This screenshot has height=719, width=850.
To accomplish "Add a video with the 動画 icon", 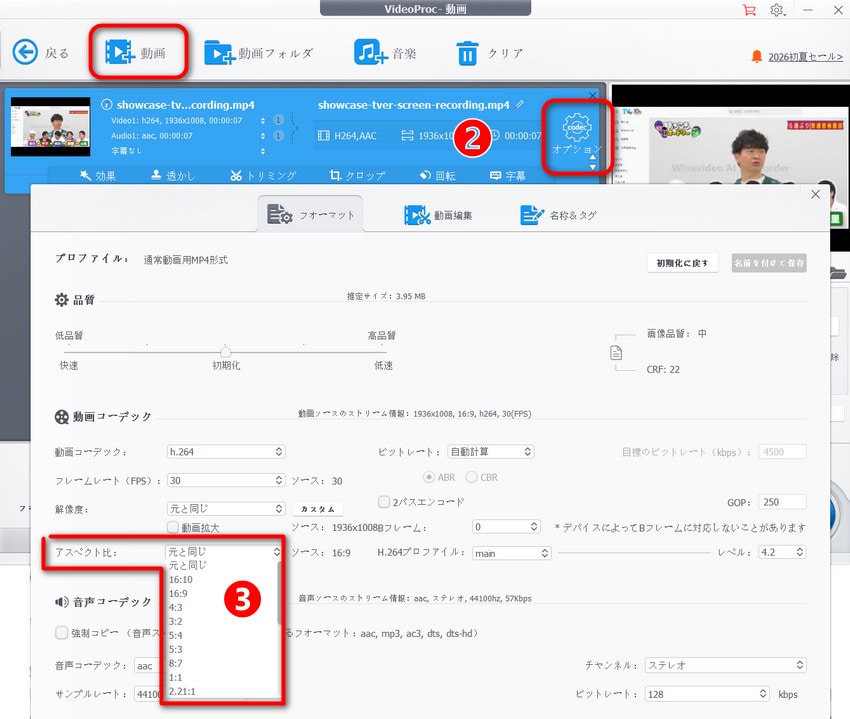I will [119, 52].
